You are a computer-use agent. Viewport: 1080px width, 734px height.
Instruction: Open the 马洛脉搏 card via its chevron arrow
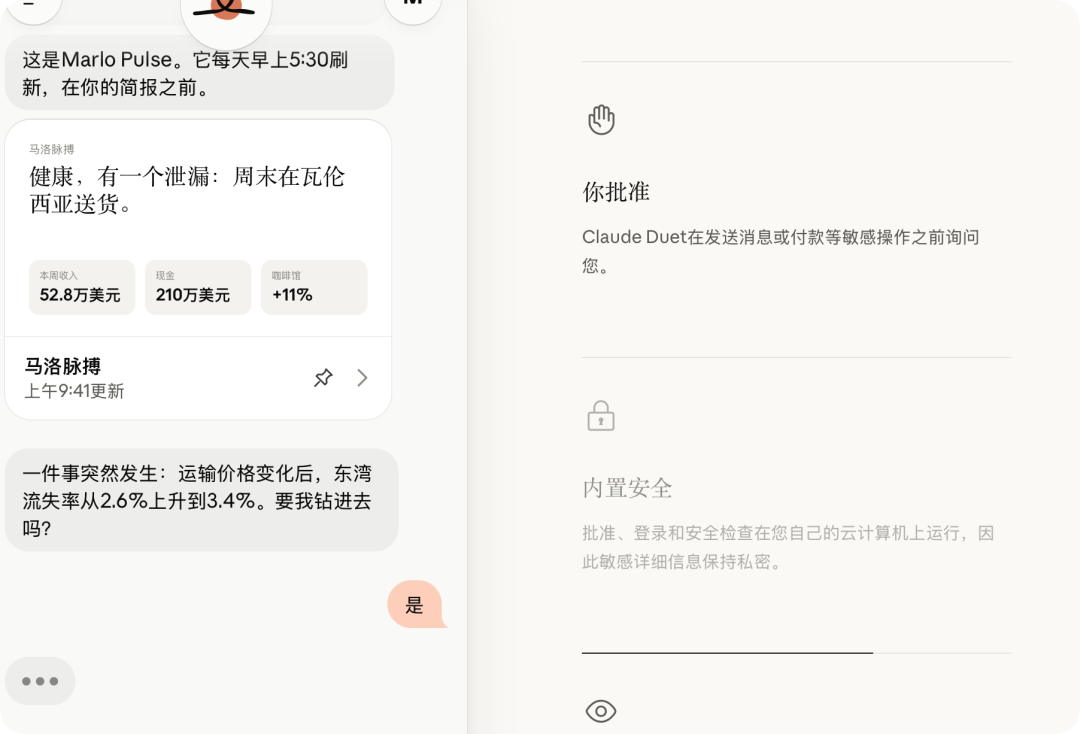362,377
